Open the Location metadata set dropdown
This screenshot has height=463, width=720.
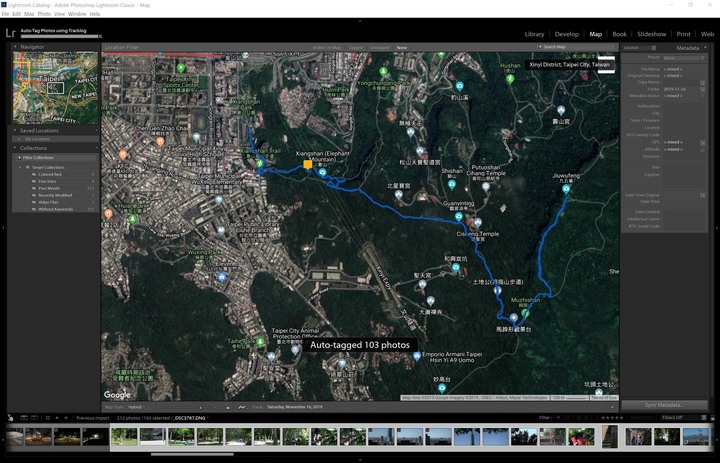point(641,48)
